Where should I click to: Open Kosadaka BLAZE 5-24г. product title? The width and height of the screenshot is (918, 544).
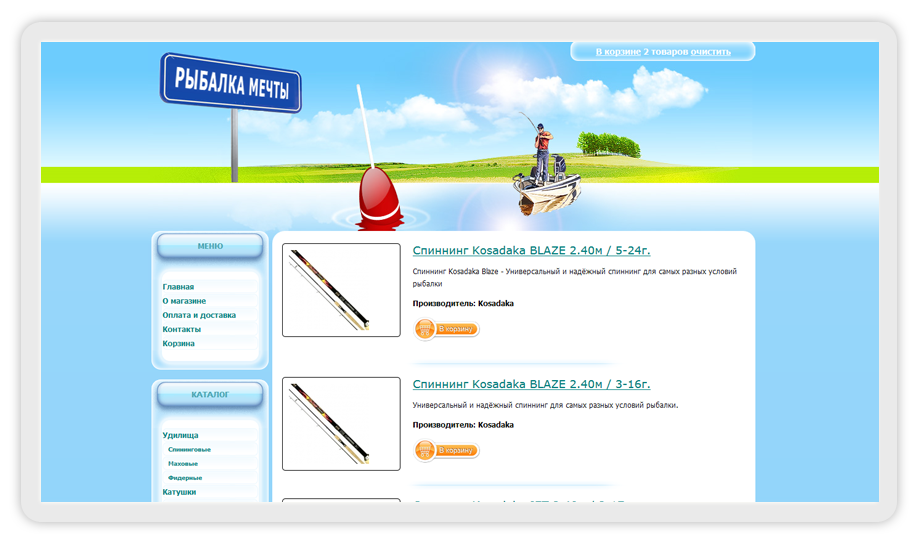pyautogui.click(x=531, y=250)
